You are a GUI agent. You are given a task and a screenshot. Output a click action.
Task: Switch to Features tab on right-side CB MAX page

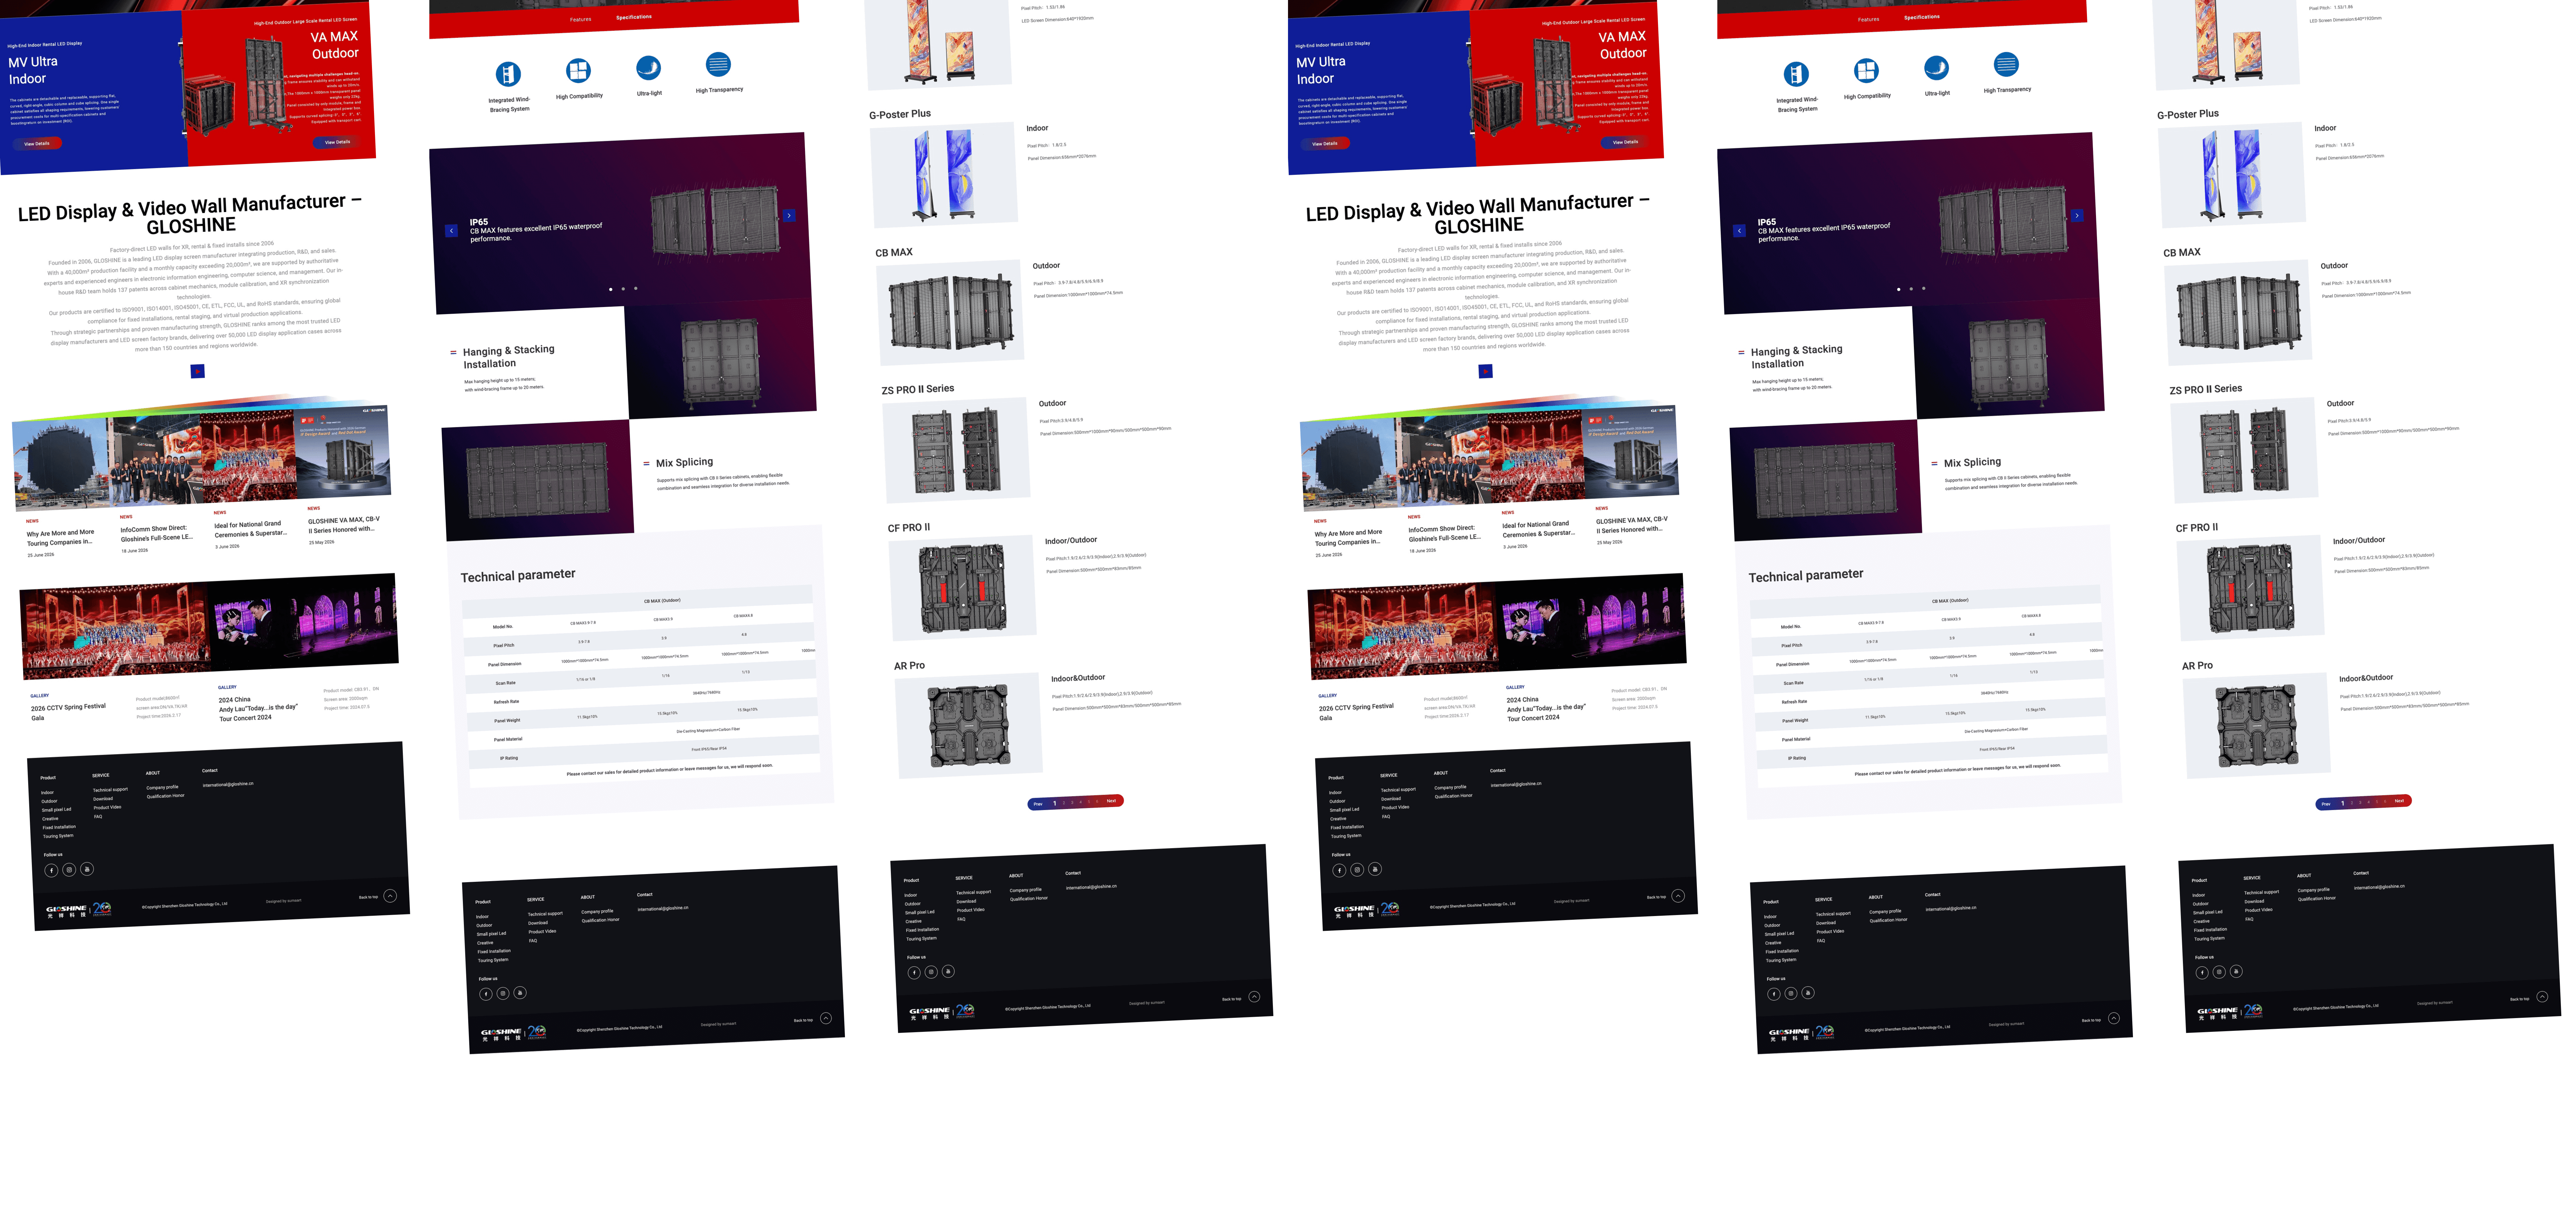coord(1869,19)
